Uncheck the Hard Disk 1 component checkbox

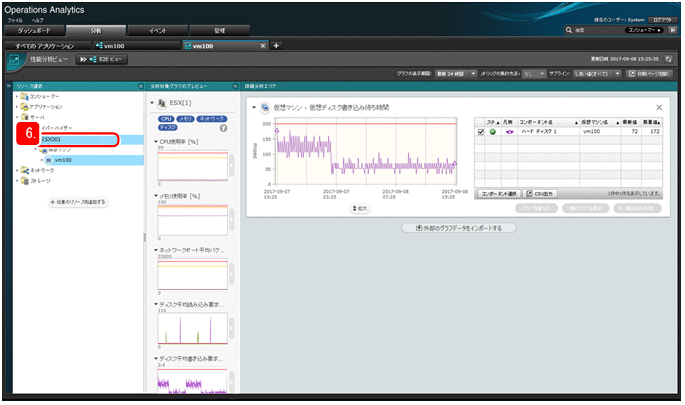[x=481, y=131]
